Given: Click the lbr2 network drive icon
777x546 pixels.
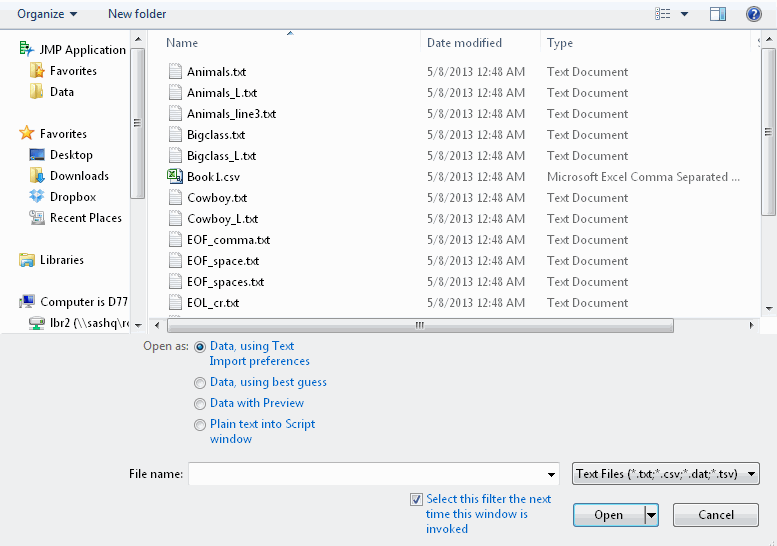Looking at the screenshot, I should 37,323.
